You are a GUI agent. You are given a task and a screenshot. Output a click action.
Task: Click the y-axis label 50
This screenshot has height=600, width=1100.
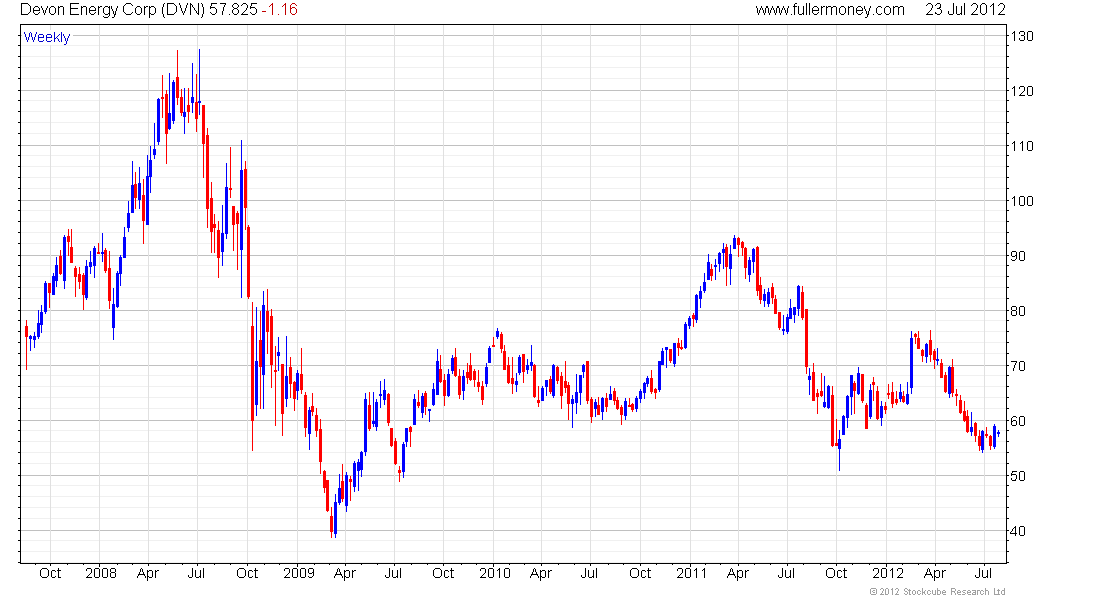click(x=1018, y=476)
